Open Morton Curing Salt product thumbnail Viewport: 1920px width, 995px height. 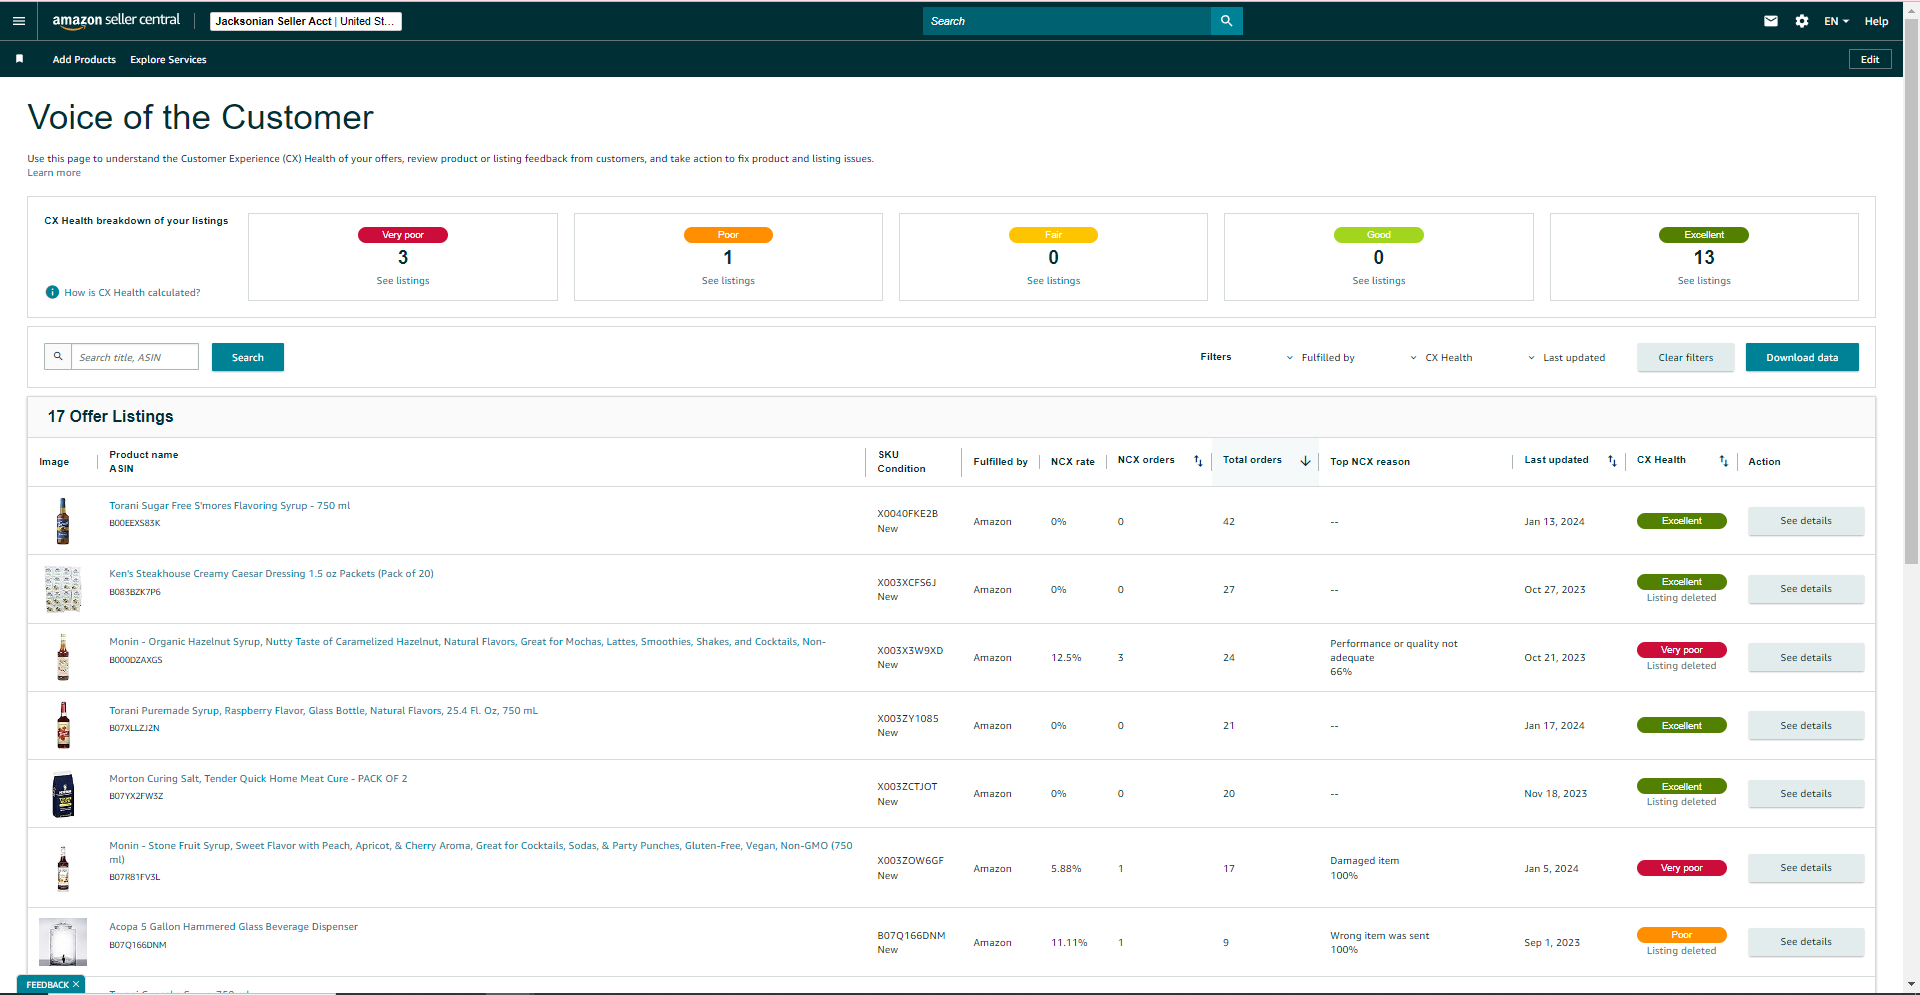coord(63,795)
